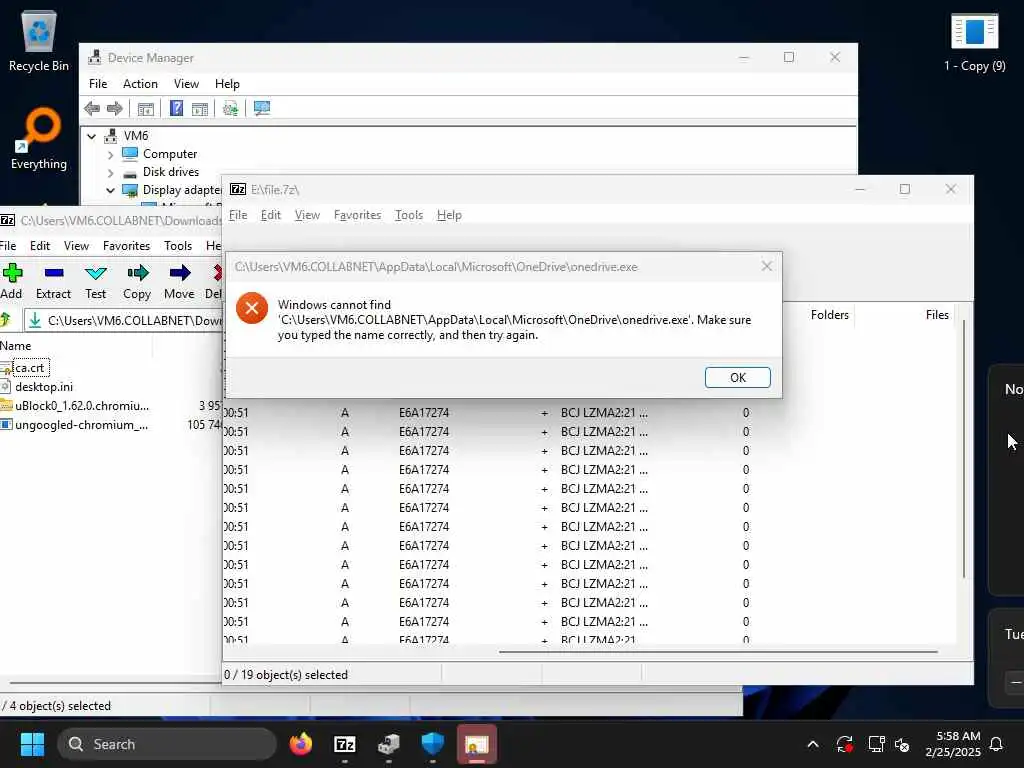Click the sync update tray icon

(x=844, y=744)
